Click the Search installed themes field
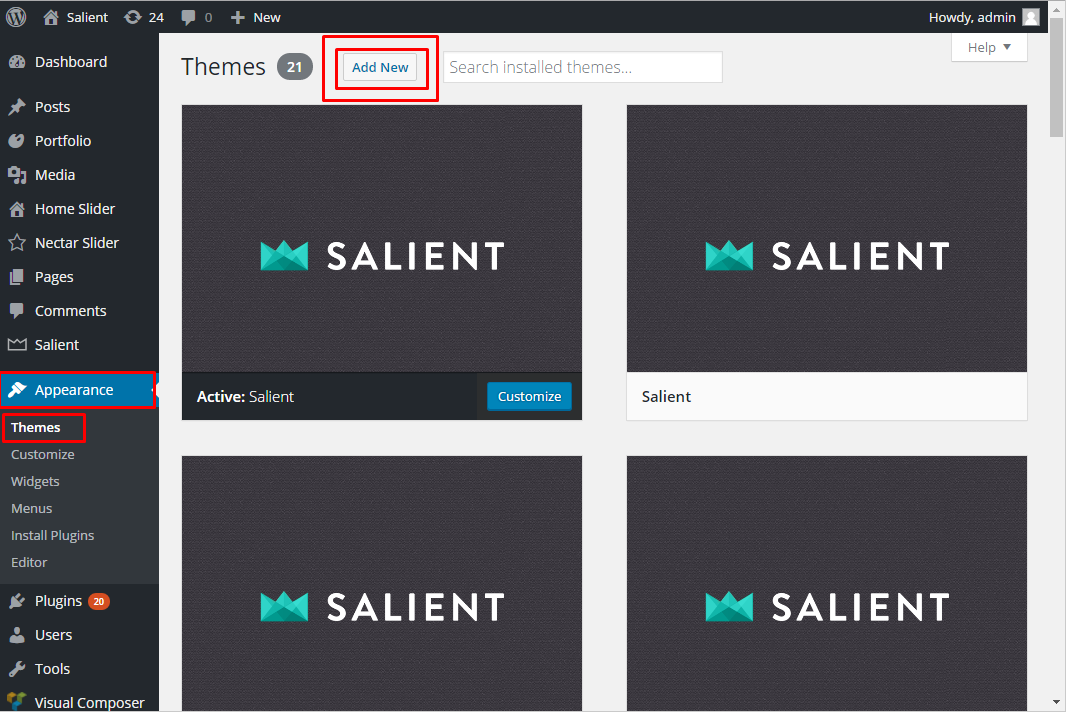Image resolution: width=1066 pixels, height=712 pixels. [x=583, y=67]
